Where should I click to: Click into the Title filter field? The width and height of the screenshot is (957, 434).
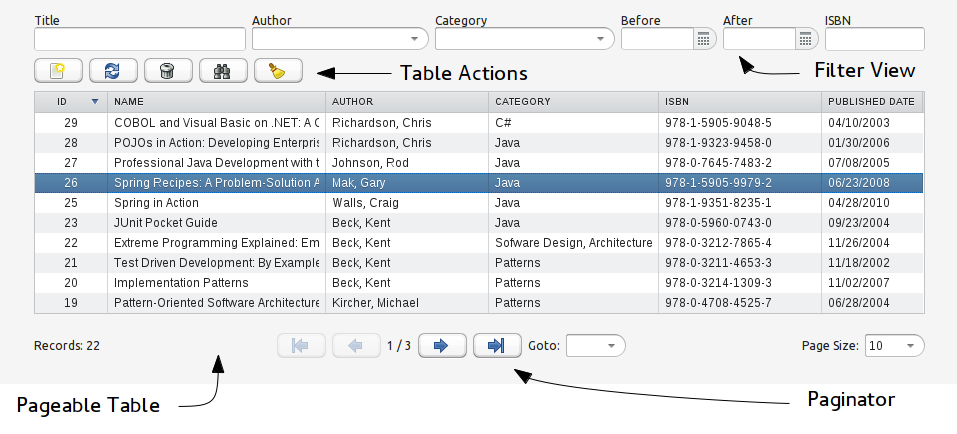tap(140, 39)
